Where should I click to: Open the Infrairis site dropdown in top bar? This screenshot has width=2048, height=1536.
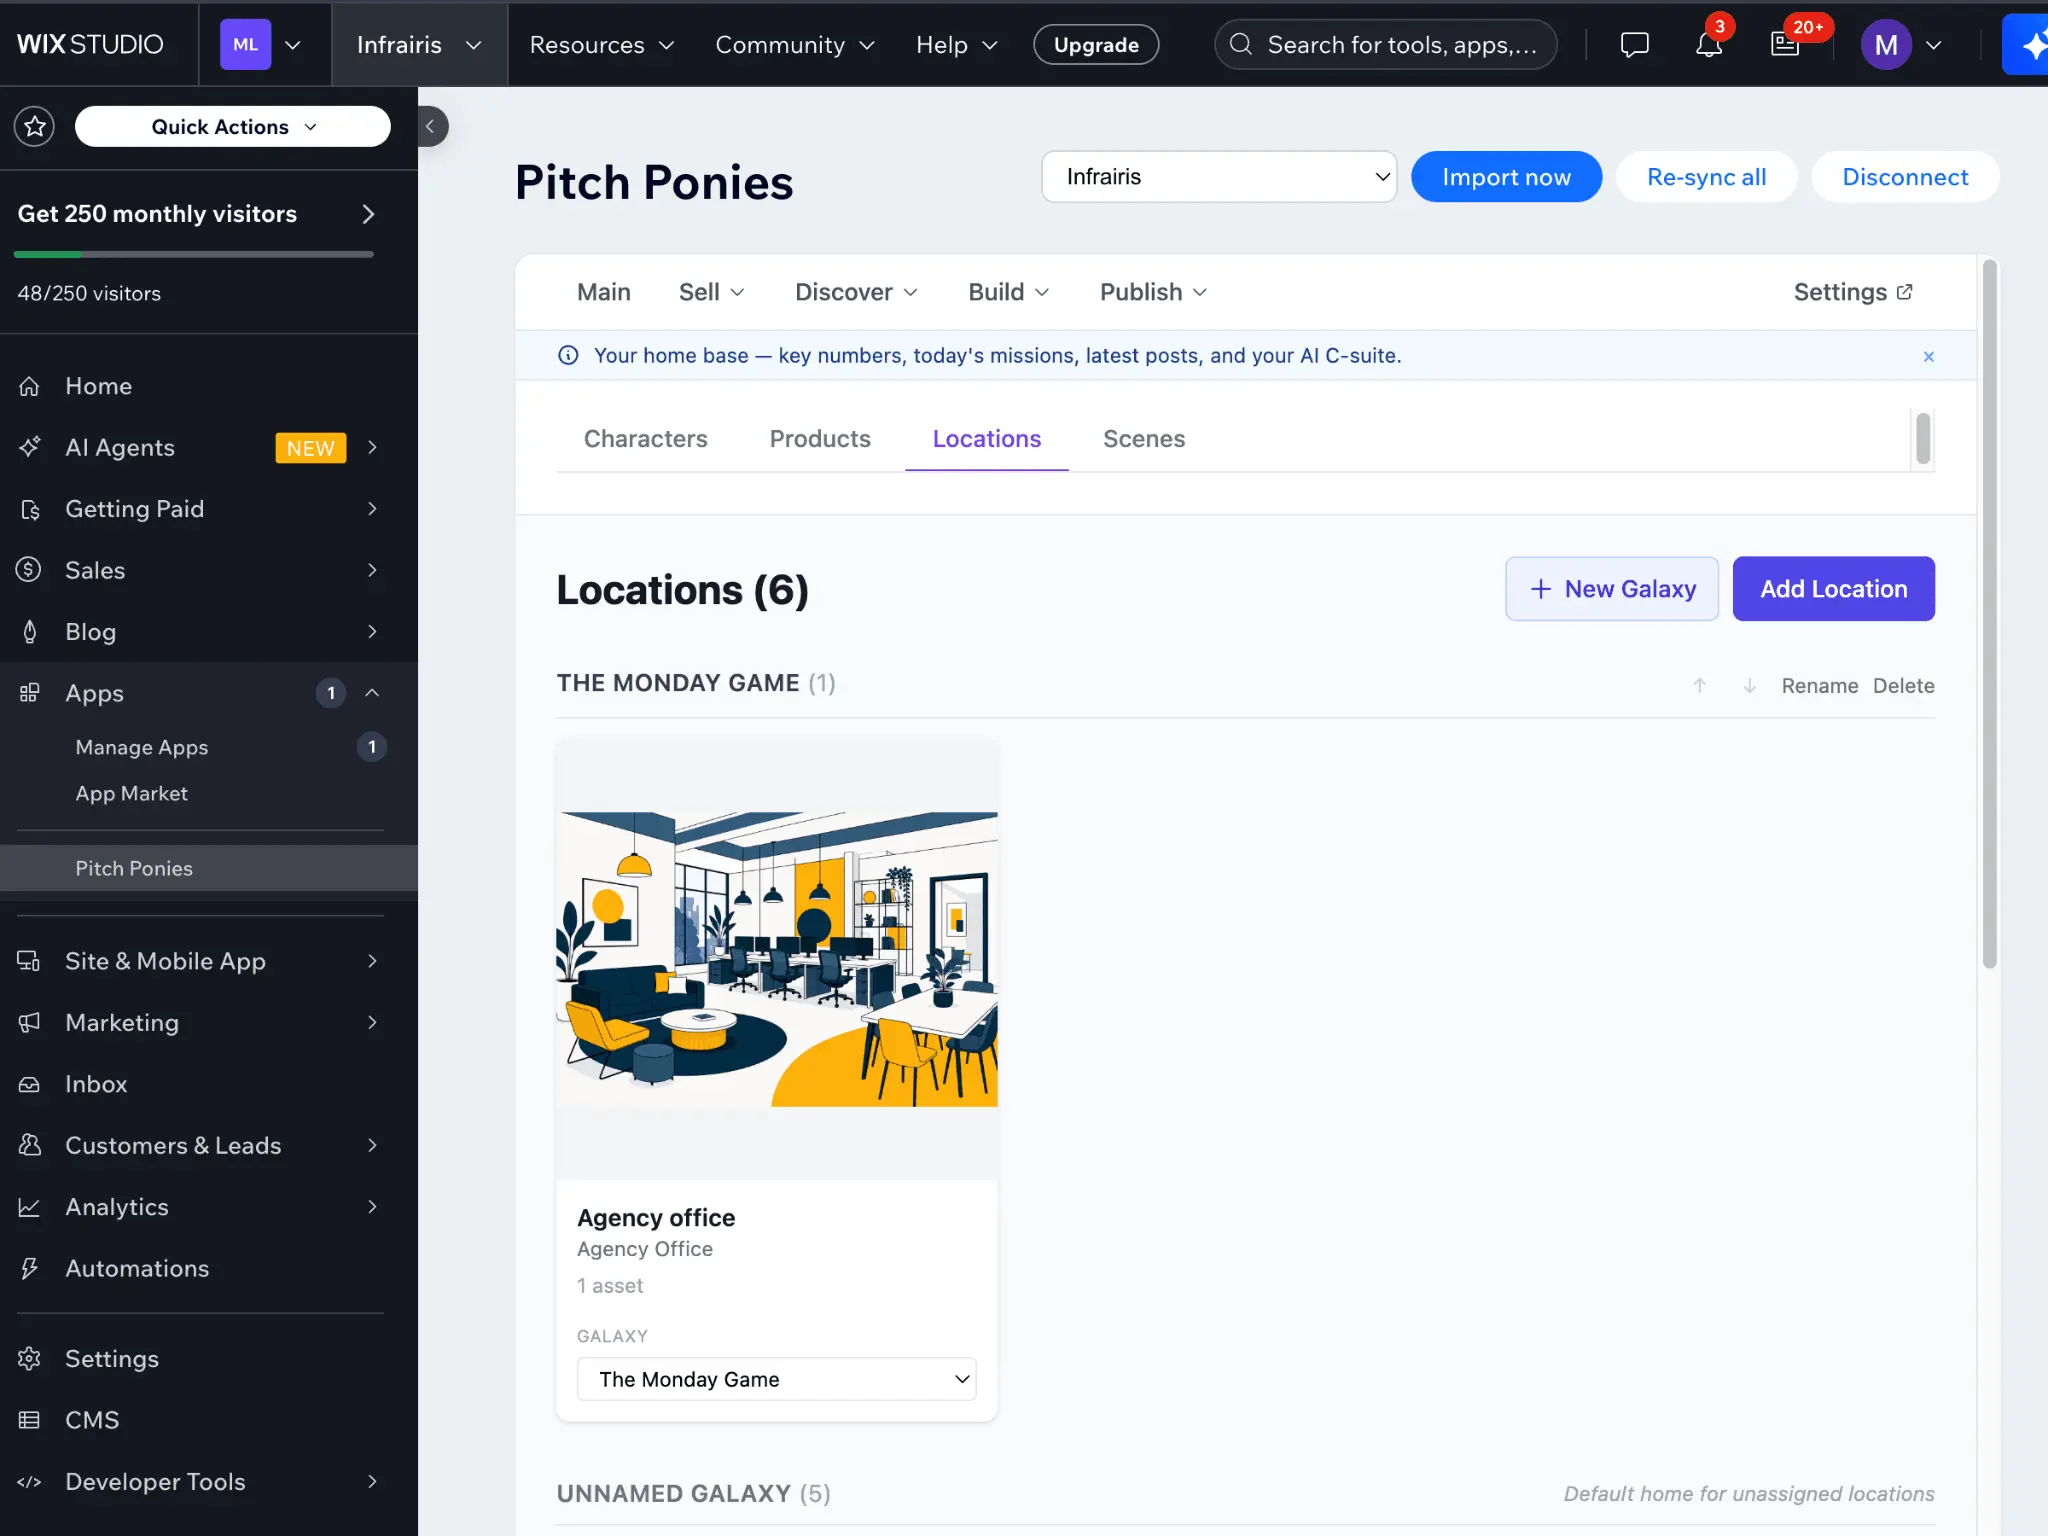419,44
